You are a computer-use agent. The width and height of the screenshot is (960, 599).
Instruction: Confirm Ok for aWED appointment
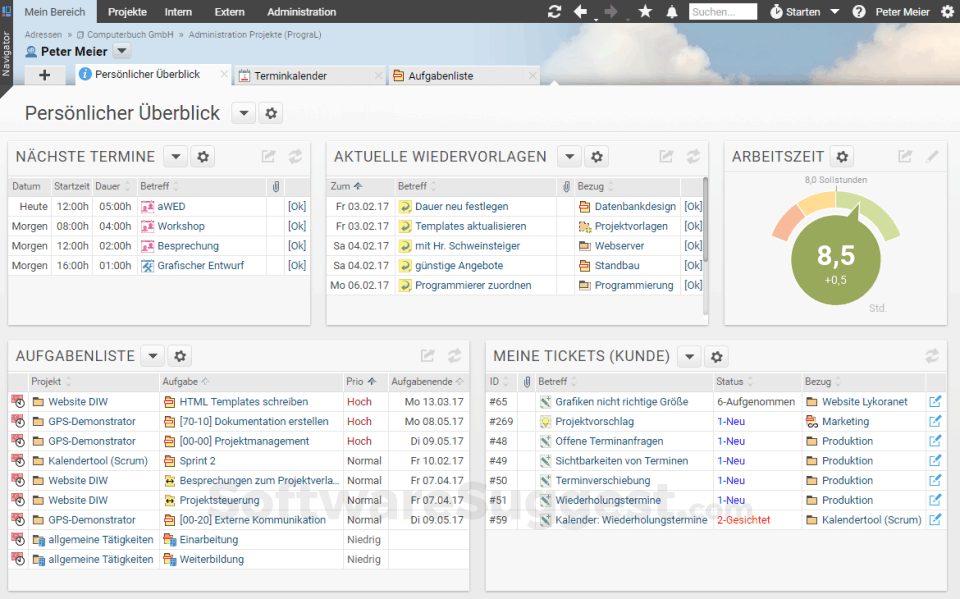[x=297, y=207]
